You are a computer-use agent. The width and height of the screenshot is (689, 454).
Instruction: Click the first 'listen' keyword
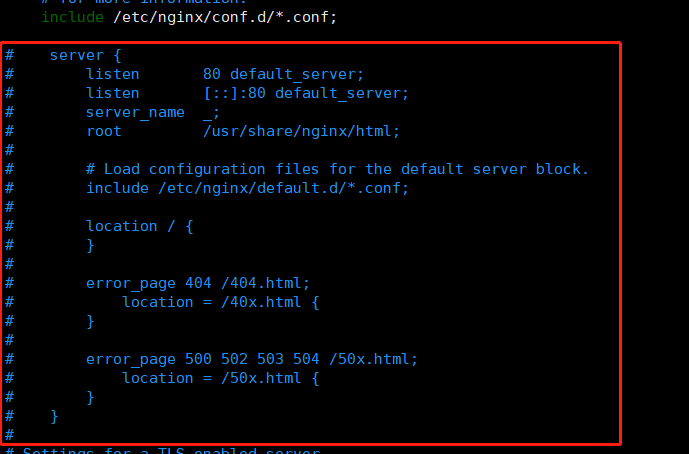[x=112, y=74]
